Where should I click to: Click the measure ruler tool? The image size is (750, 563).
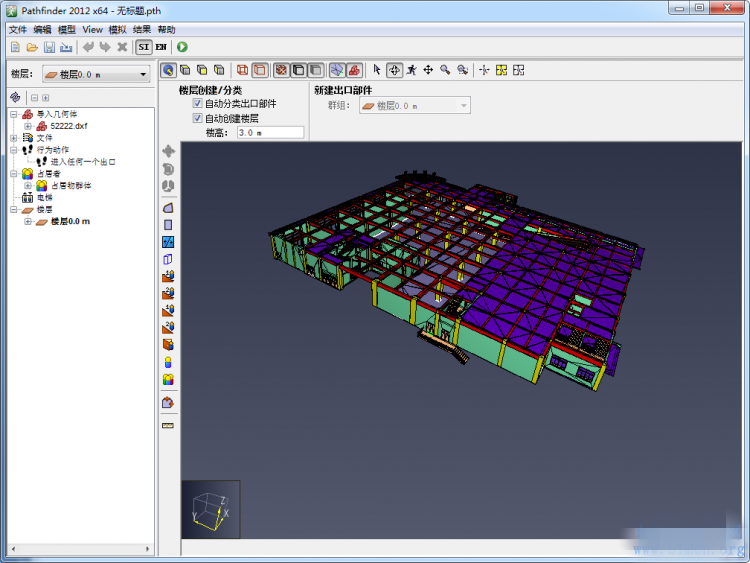click(168, 425)
